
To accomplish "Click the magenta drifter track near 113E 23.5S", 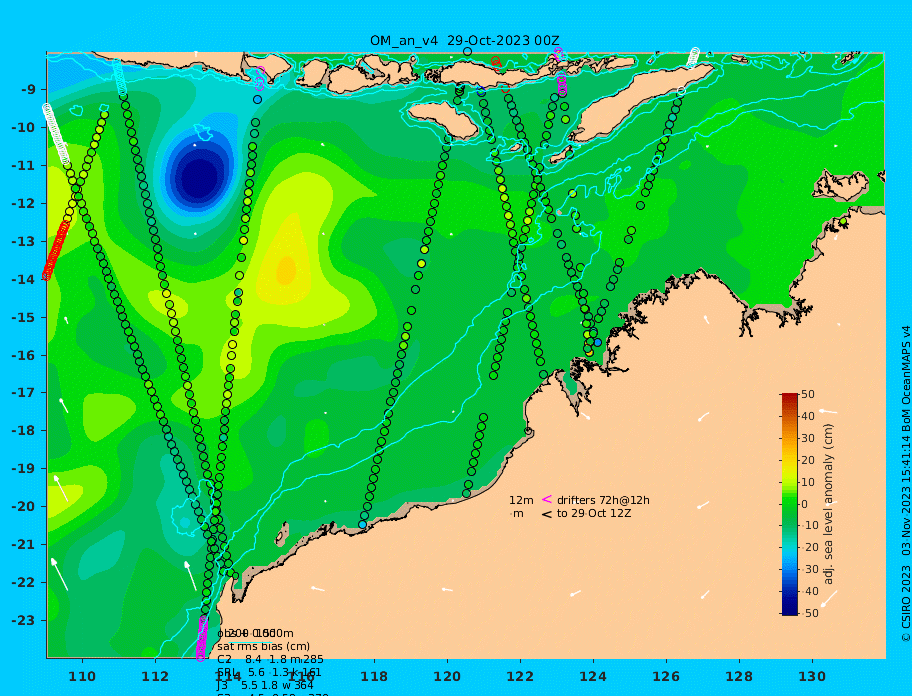I will (x=202, y=638).
